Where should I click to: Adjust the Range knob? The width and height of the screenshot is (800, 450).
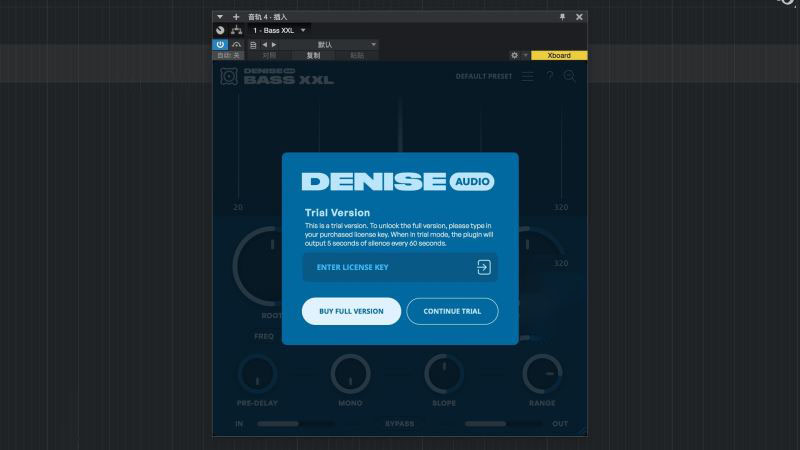(542, 373)
